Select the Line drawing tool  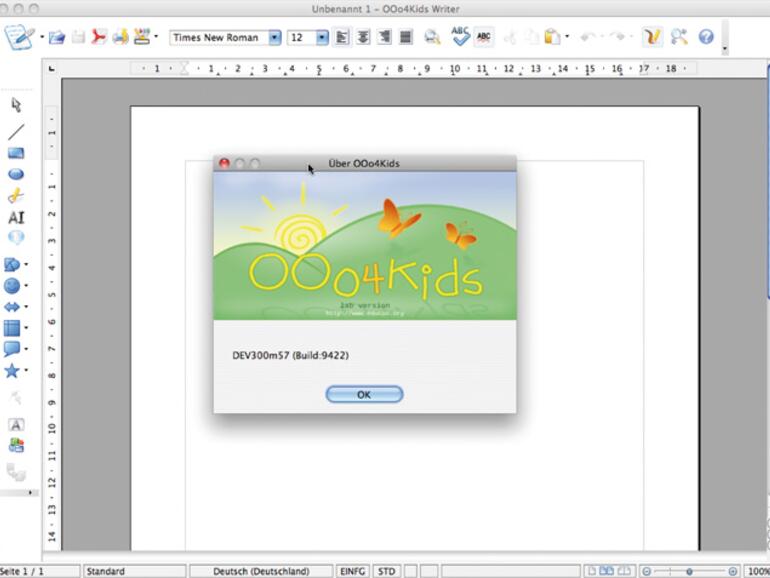[16, 132]
